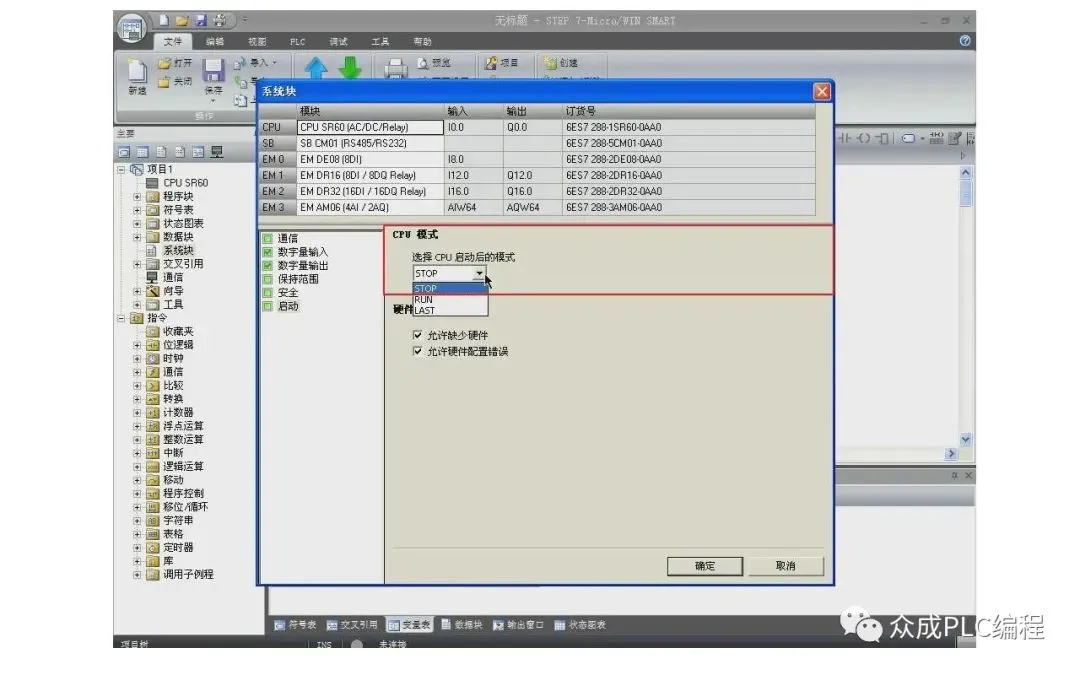The image size is (1080, 675).
Task: Click the 新建 new project ribbon icon
Action: tap(137, 75)
